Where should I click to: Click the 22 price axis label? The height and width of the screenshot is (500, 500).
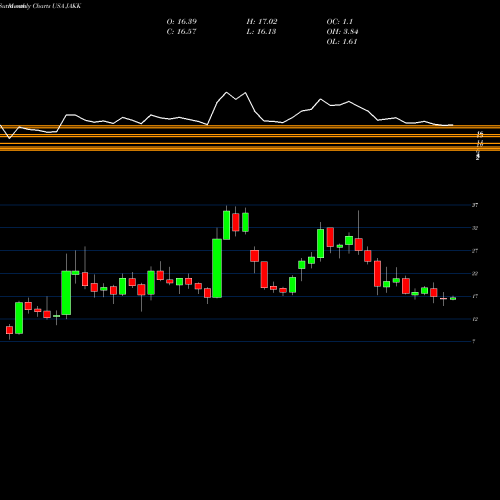[x=475, y=274]
